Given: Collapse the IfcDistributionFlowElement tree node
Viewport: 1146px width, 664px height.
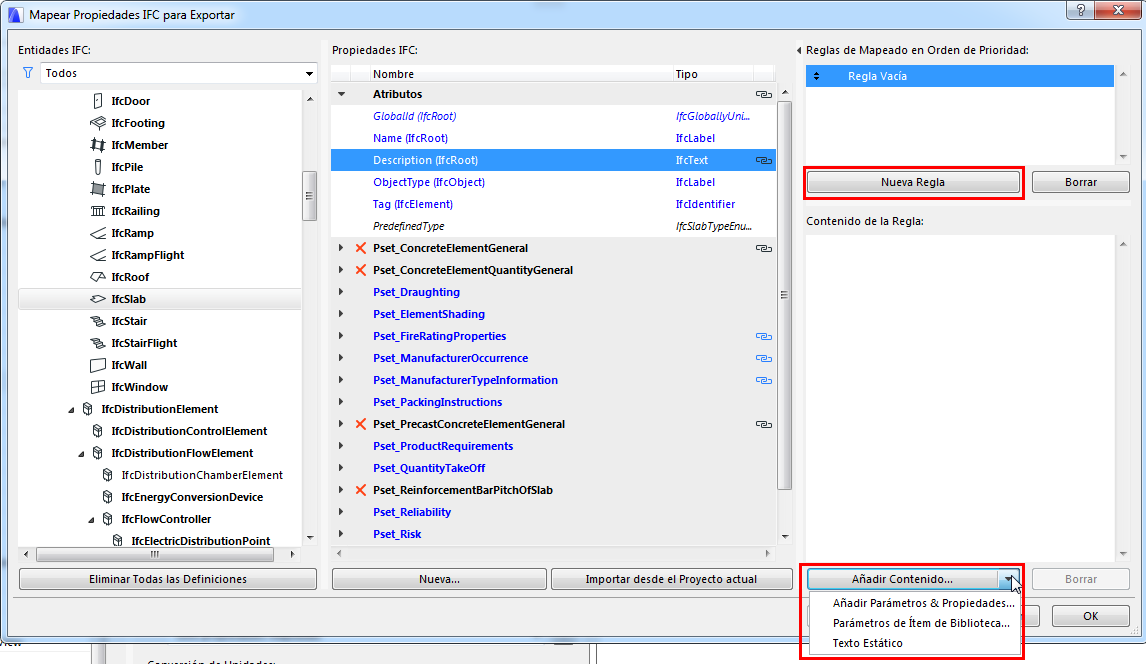Looking at the screenshot, I should (x=81, y=454).
